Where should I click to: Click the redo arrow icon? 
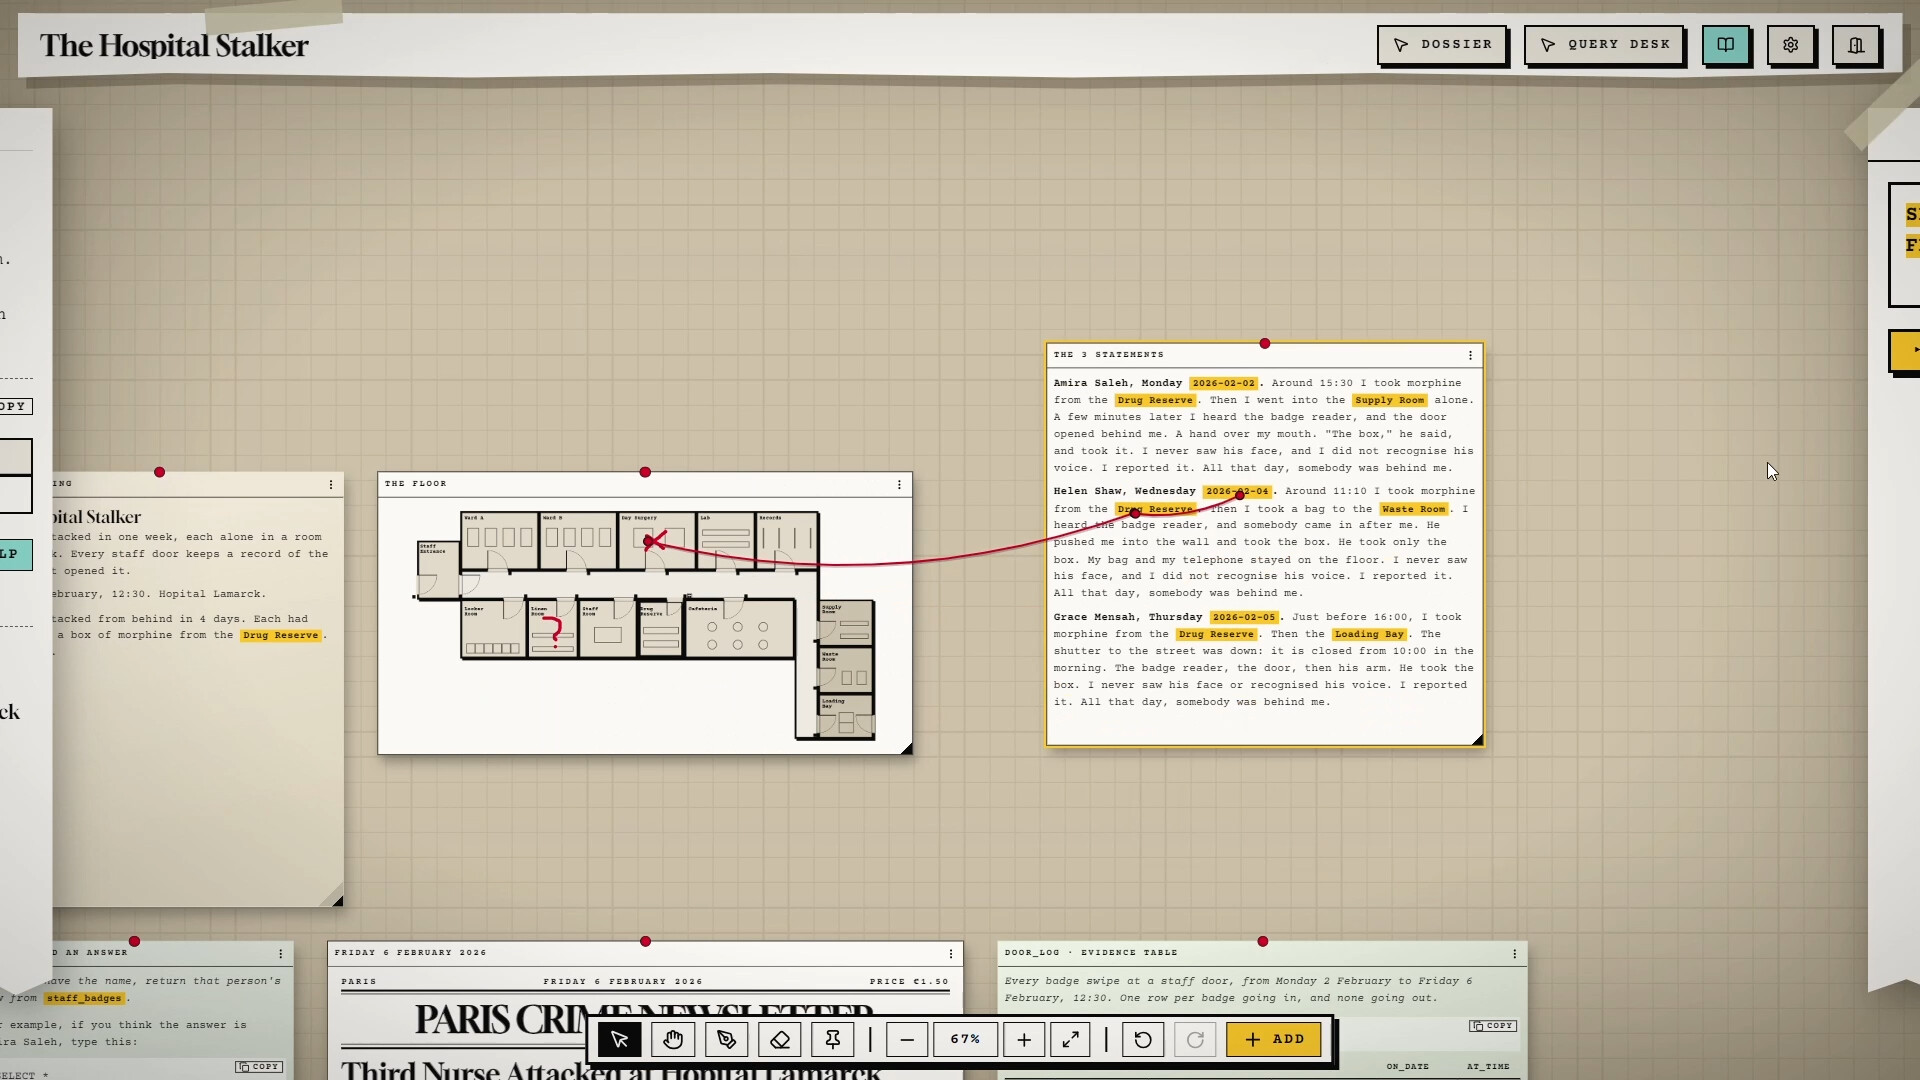coord(1195,1040)
